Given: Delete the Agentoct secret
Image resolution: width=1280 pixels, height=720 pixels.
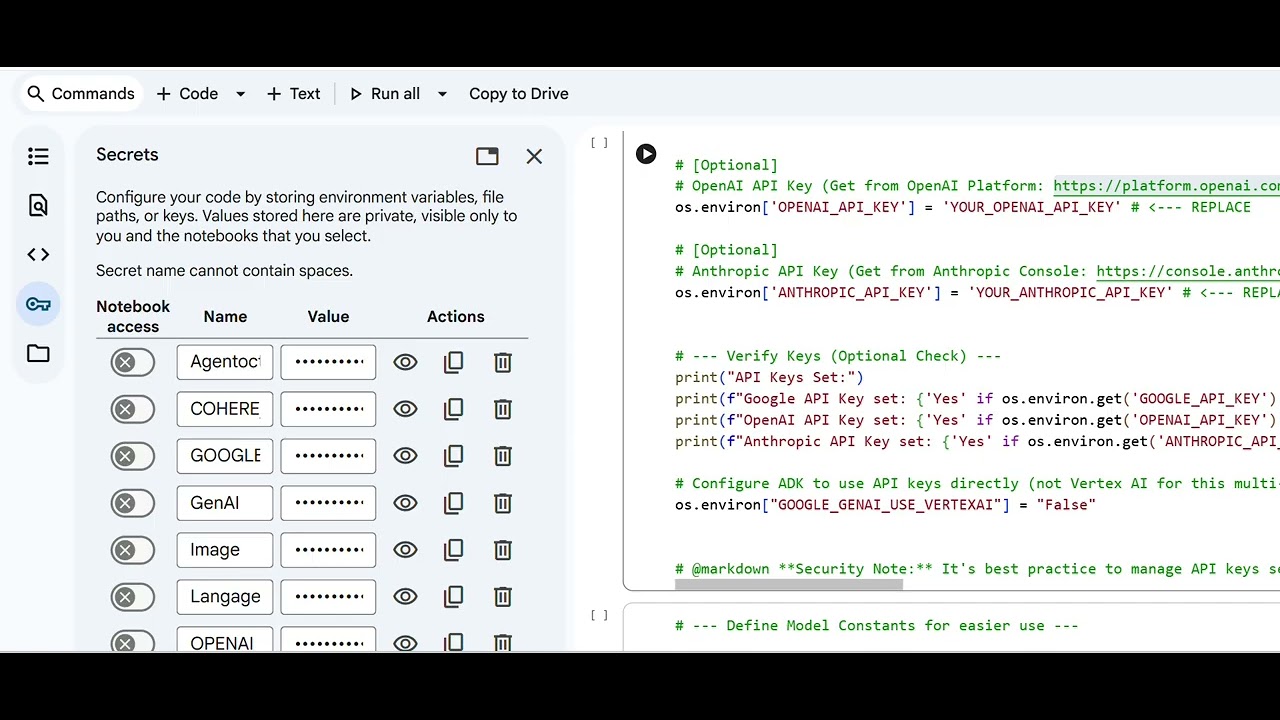Looking at the screenshot, I should coord(503,362).
